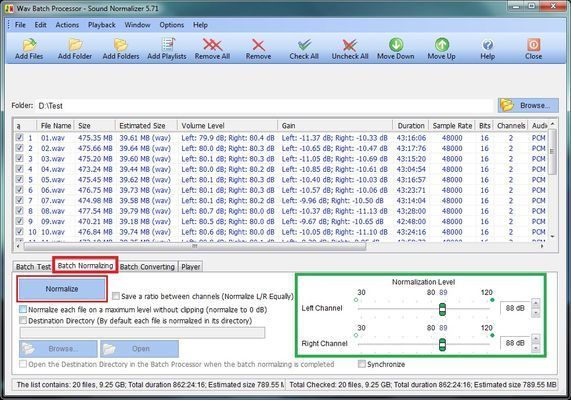Select the 07.wav file name
This screenshot has height=400, width=571.
[x=53, y=200]
